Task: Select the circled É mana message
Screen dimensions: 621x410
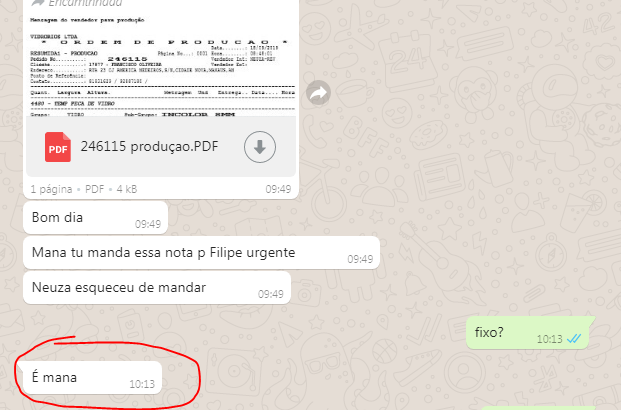Action: coord(93,378)
